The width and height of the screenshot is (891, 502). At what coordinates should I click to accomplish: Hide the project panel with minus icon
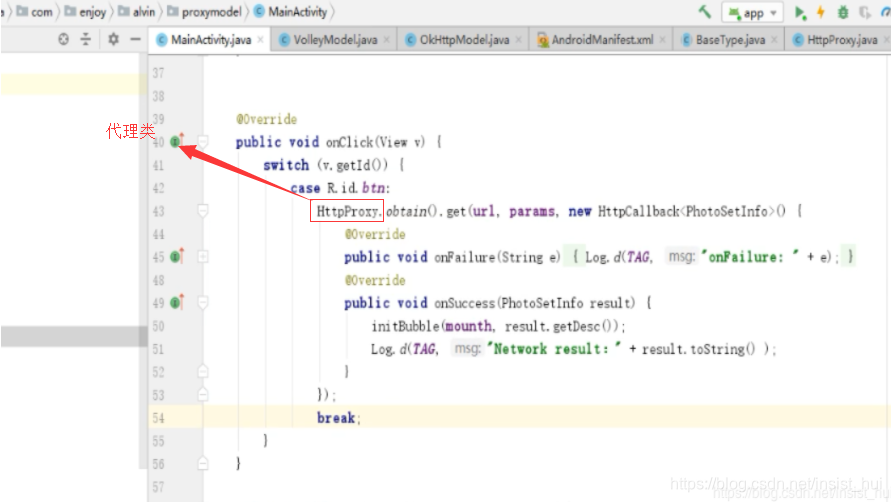pos(135,39)
